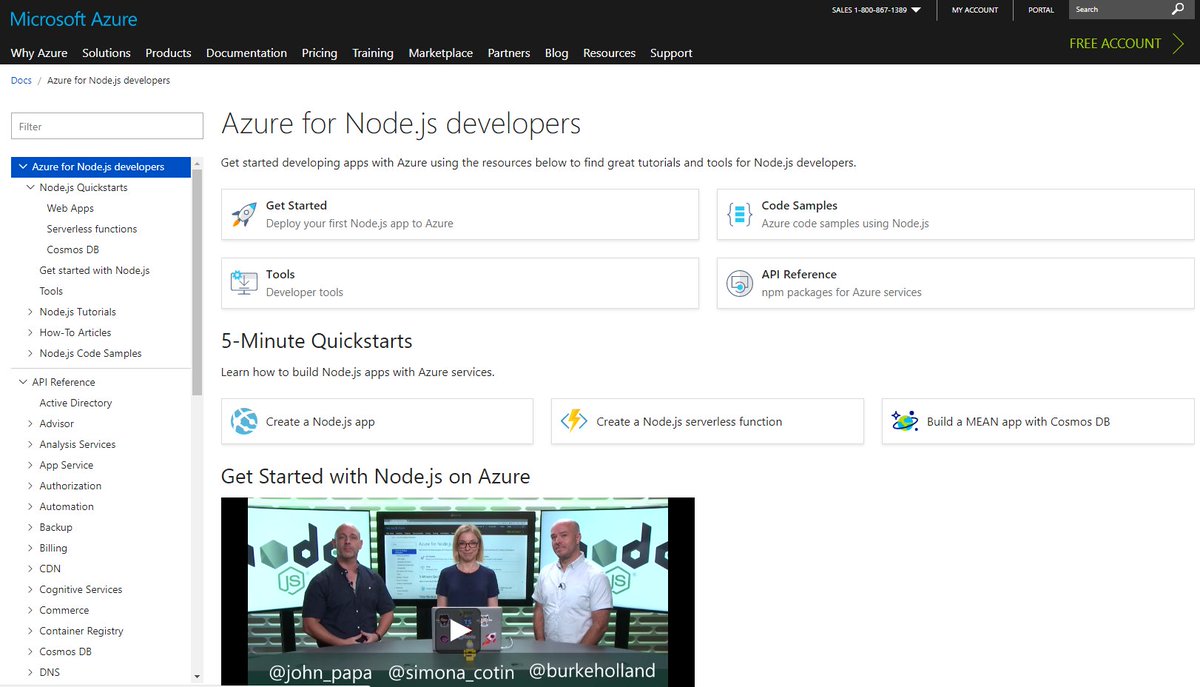Collapse the Node.js Quickstarts section

(31, 188)
